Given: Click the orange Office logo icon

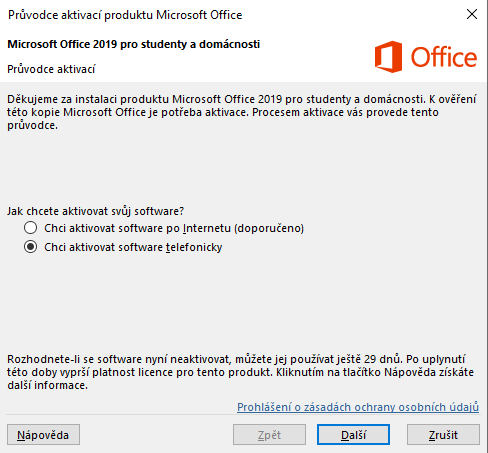Looking at the screenshot, I should click(x=388, y=57).
